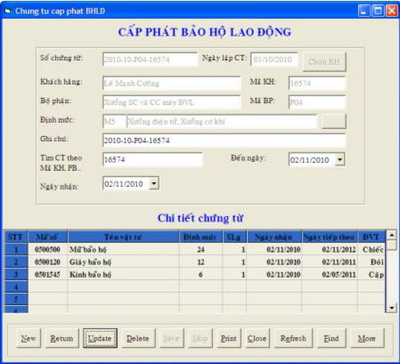
Task: Maximize the Chung tu cap phat window
Action: tap(378, 11)
